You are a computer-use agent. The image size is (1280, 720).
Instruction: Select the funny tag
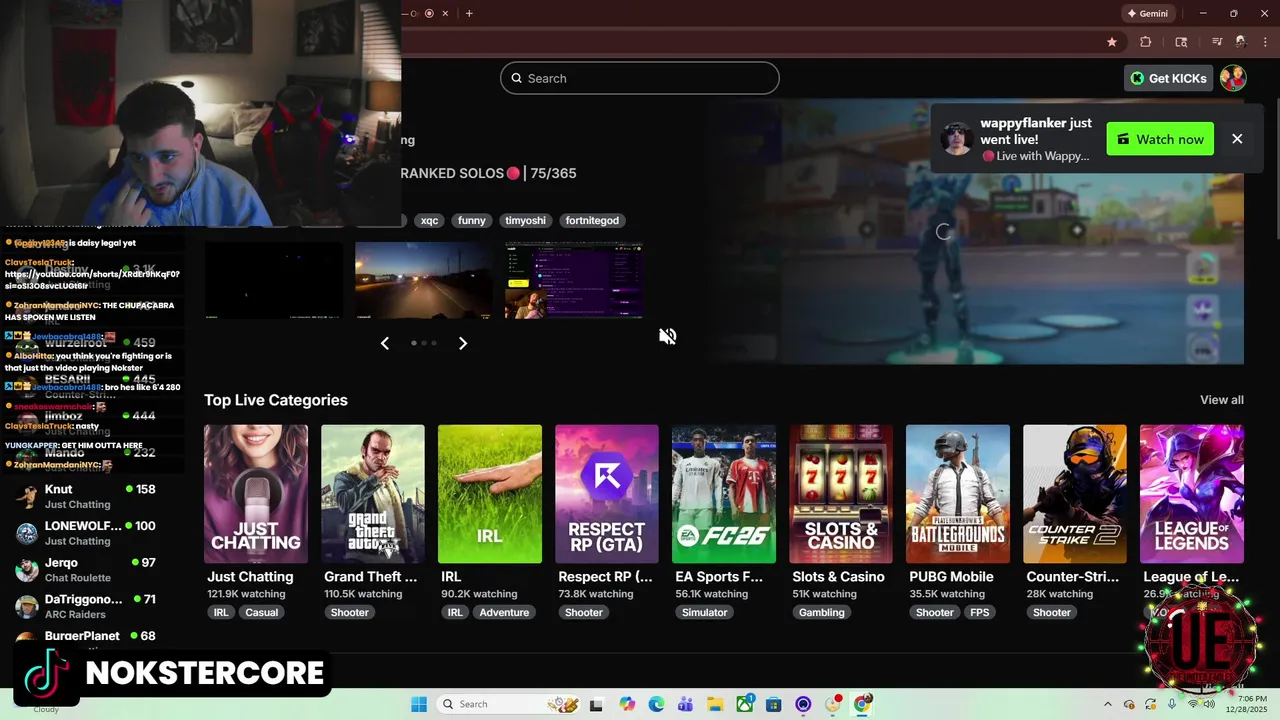point(472,220)
